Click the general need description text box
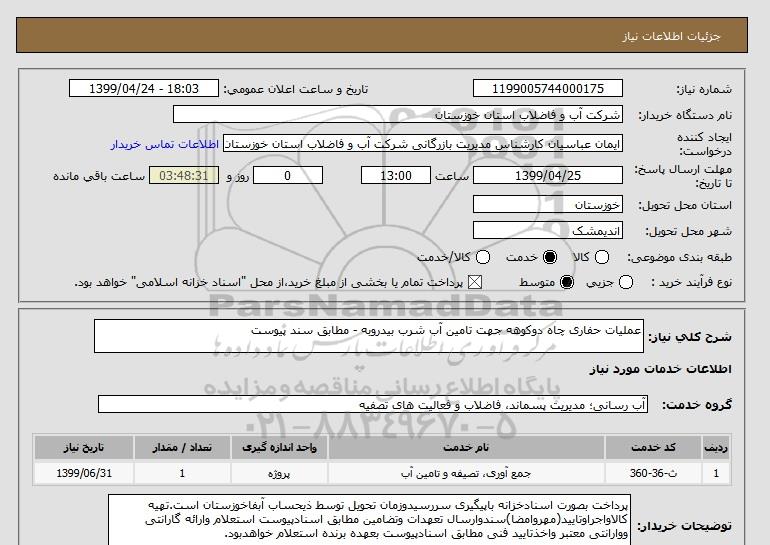This screenshot has width=770, height=545. point(369,336)
